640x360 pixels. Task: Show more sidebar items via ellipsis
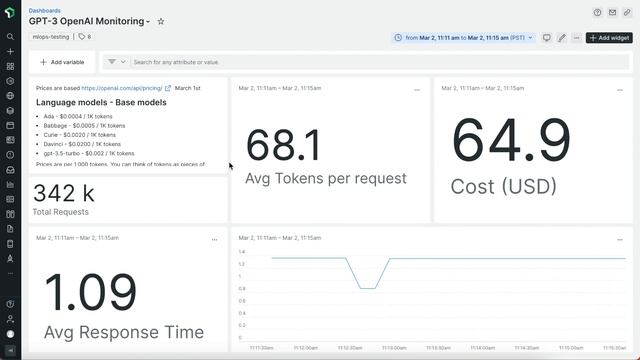tap(10, 273)
